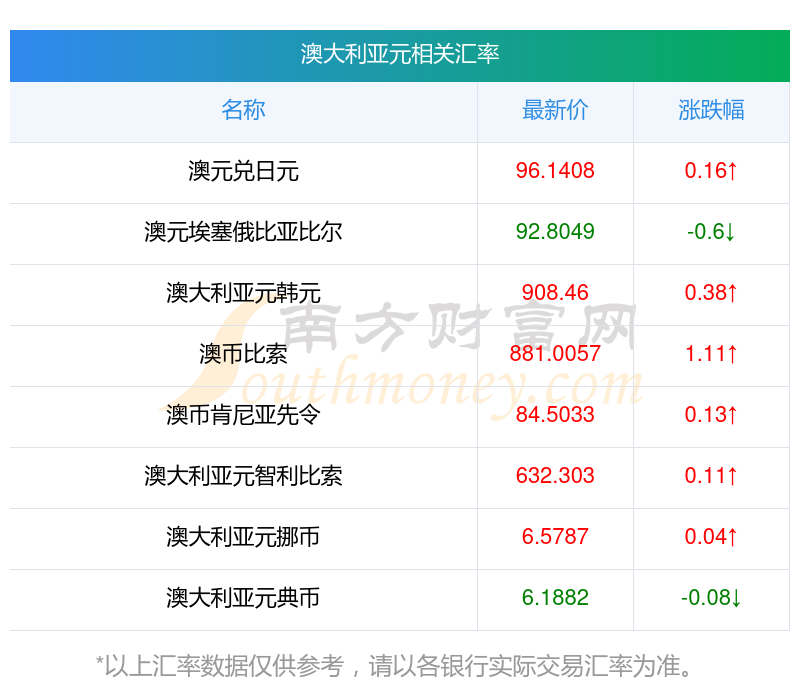Select the 澳元埃塞俄比亚比尔 row name

click(243, 232)
